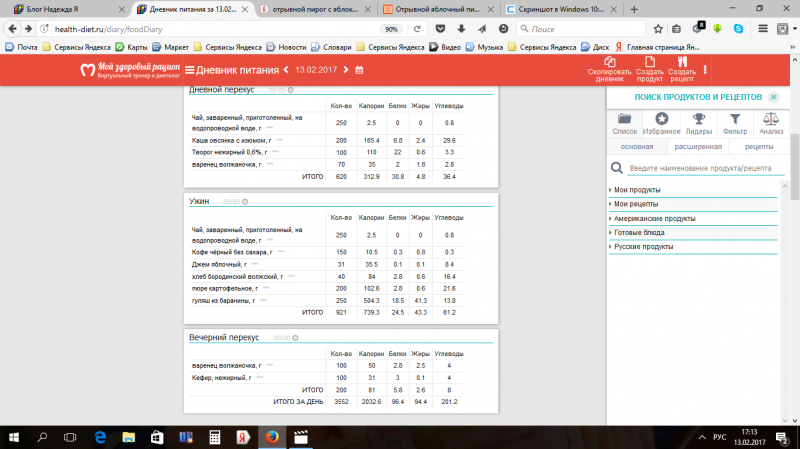The image size is (800, 449).
Task: Click the Список folder icon
Action: tap(624, 120)
